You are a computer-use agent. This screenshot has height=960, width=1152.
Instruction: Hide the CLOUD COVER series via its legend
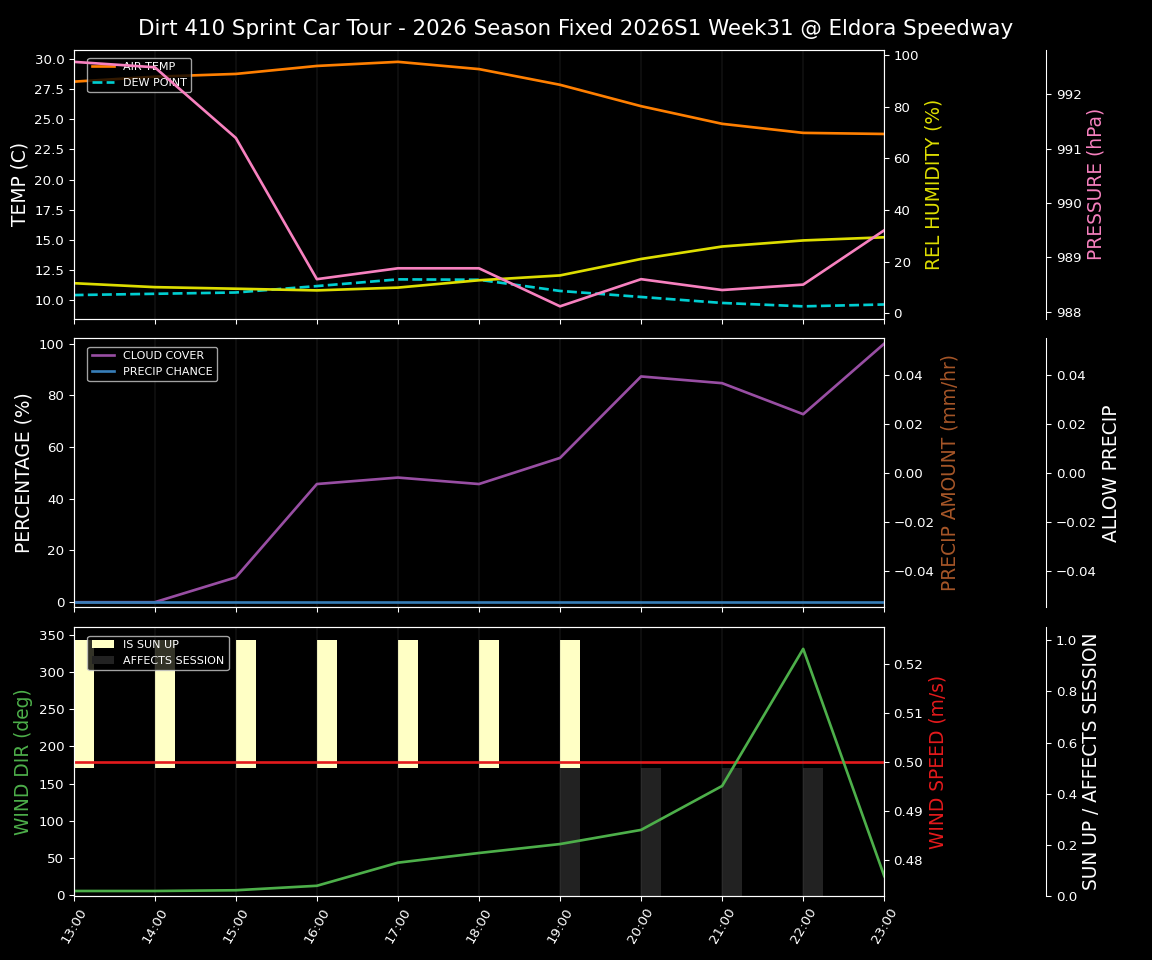coord(163,355)
